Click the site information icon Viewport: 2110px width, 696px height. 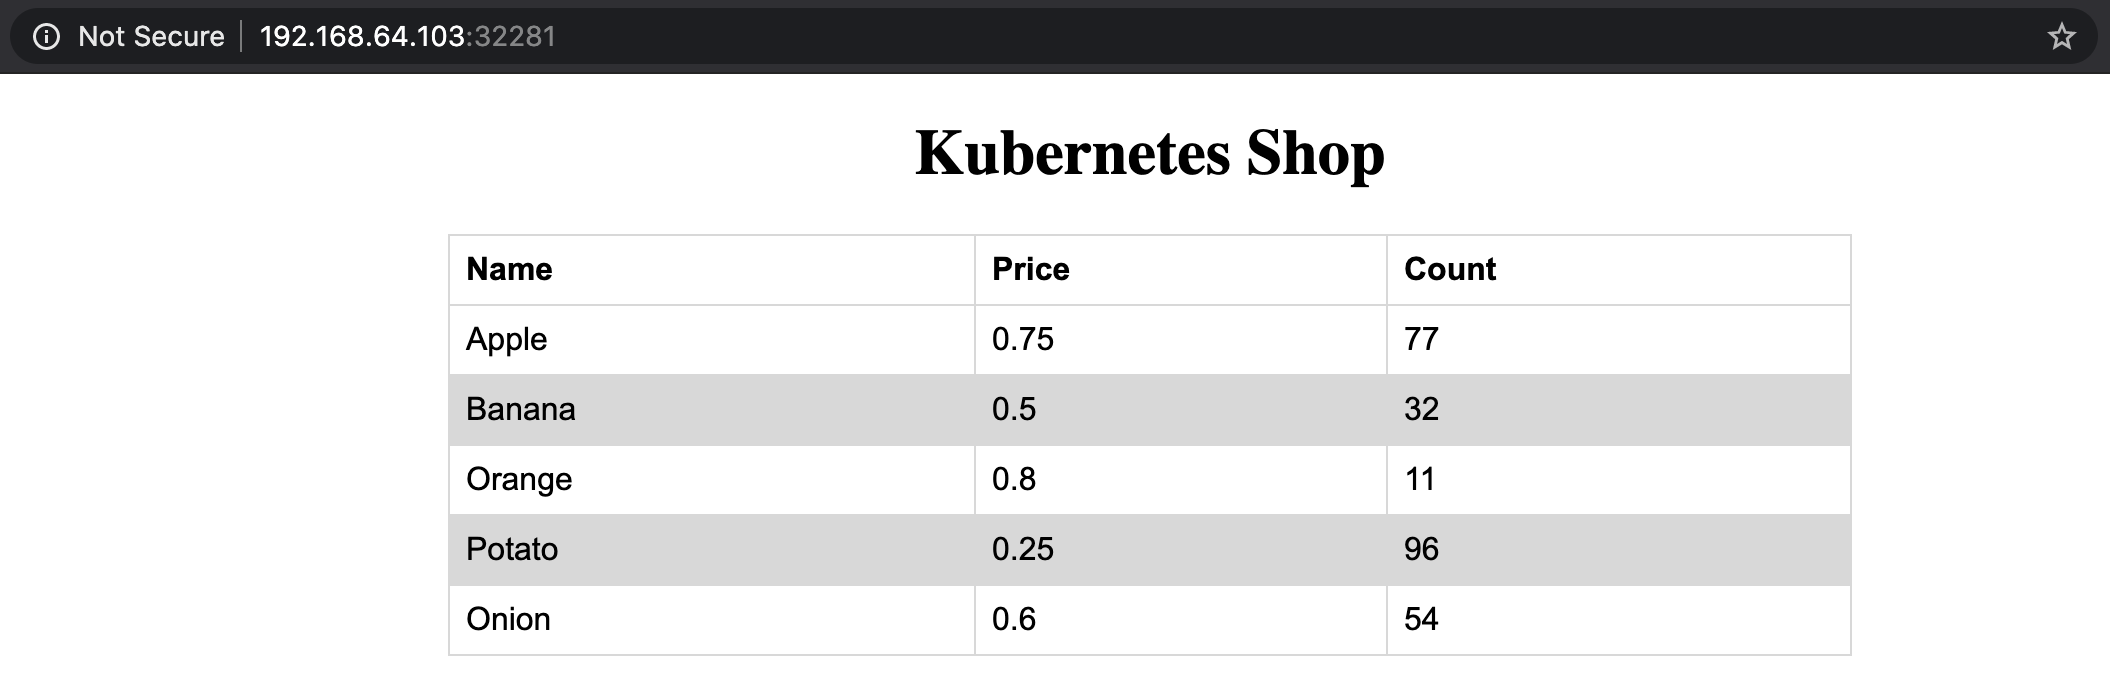point(46,37)
